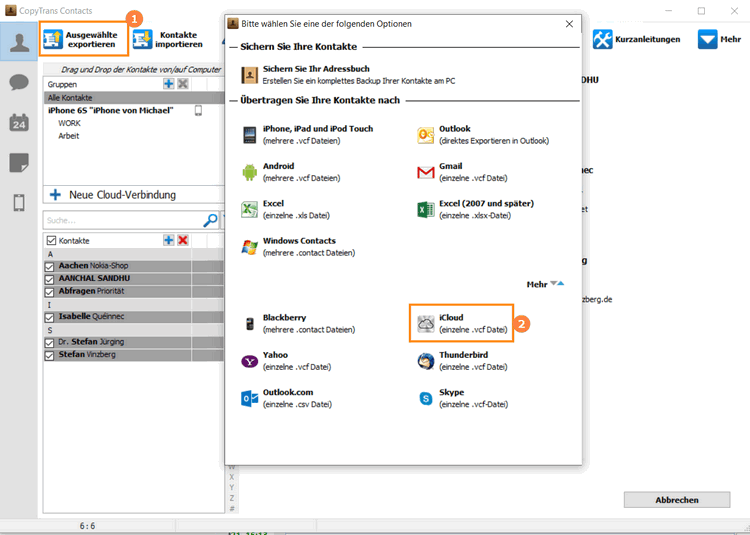
Task: Uncheck the Abfragen Priorität contact
Action: tap(50, 292)
